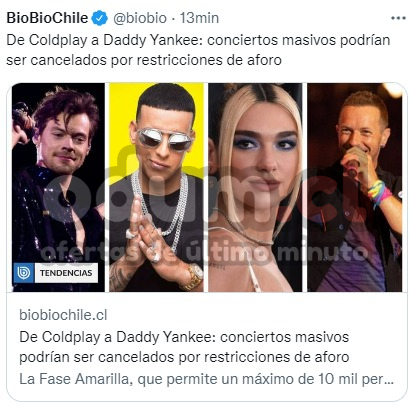Click the 13min tweet timestamp
Image resolution: width=410 pixels, height=412 pixels.
pyautogui.click(x=199, y=18)
